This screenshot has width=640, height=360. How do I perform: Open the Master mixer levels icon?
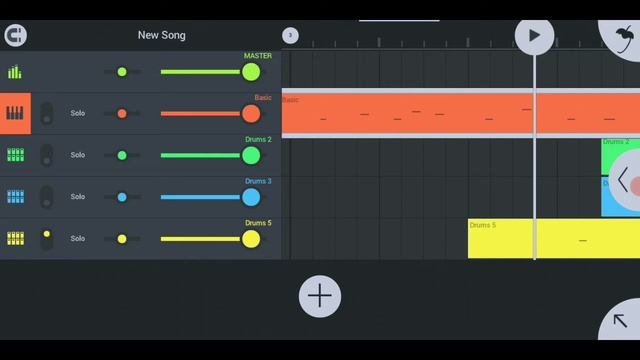(15, 72)
